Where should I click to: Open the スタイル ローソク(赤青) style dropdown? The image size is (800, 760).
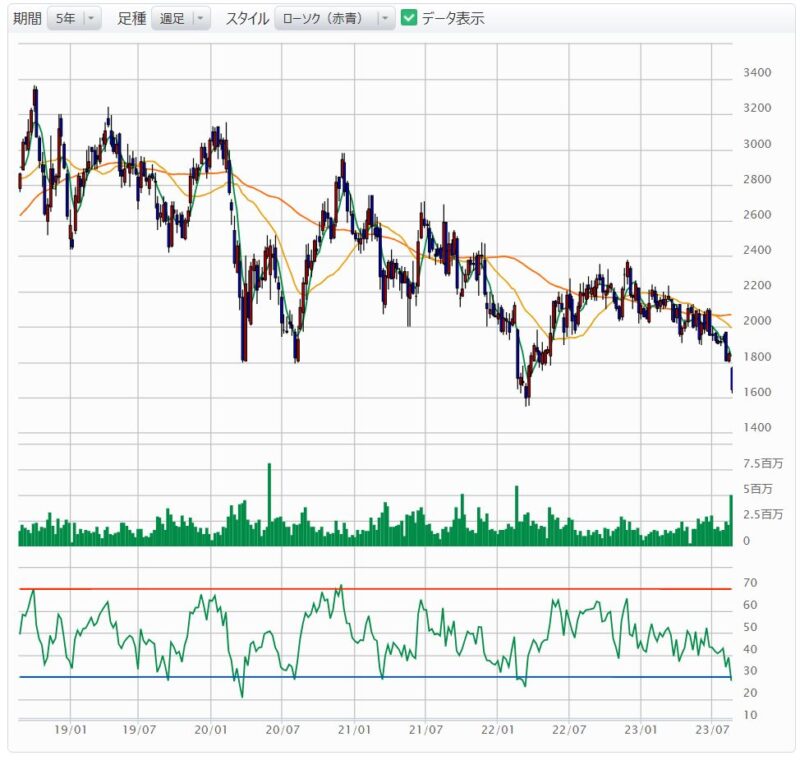pos(334,19)
